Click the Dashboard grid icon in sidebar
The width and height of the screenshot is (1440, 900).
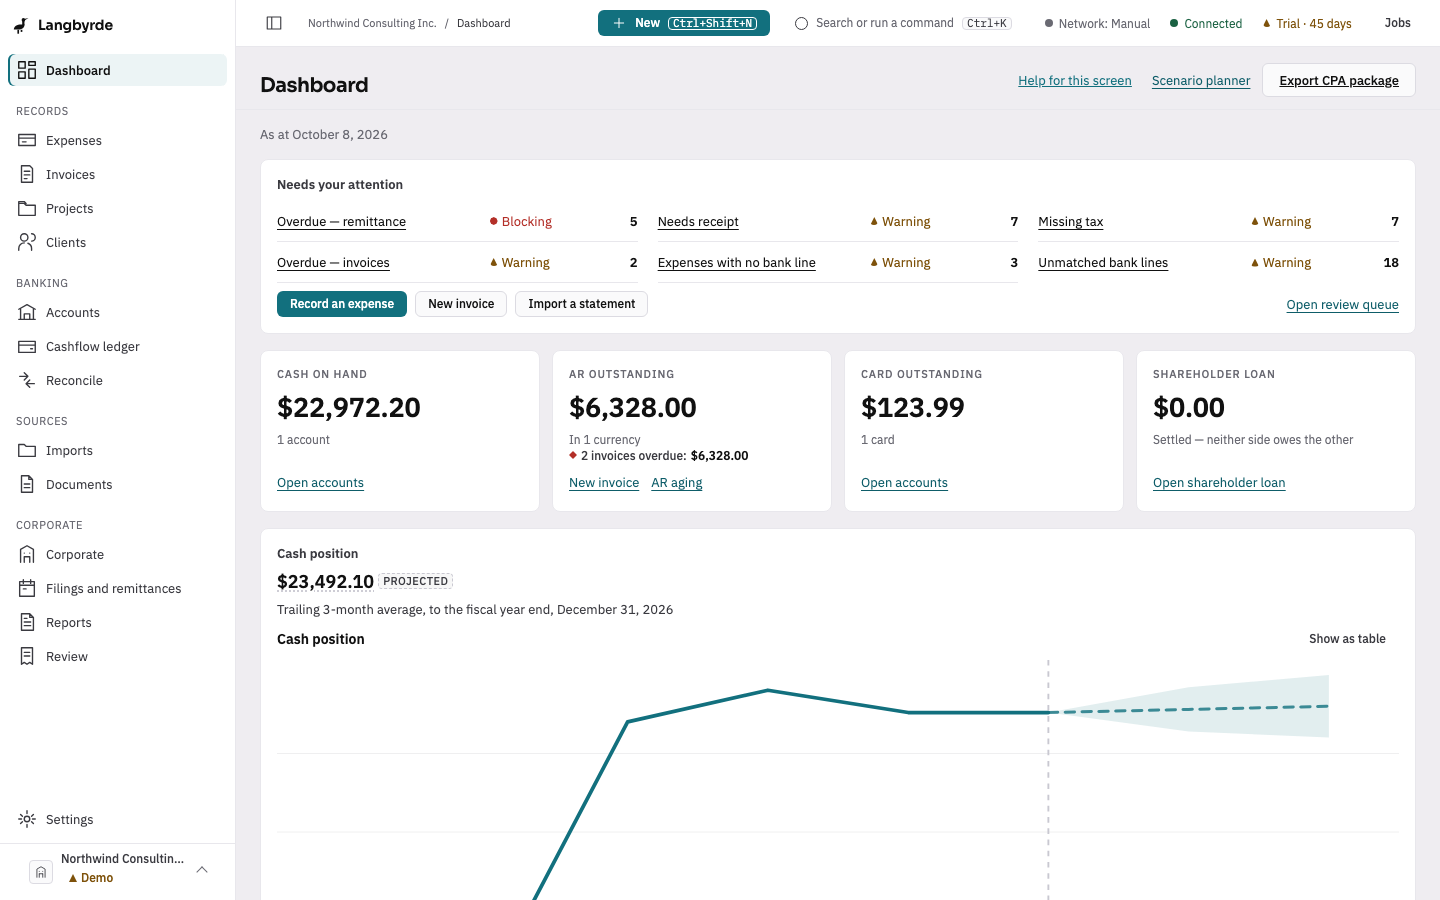(27, 70)
